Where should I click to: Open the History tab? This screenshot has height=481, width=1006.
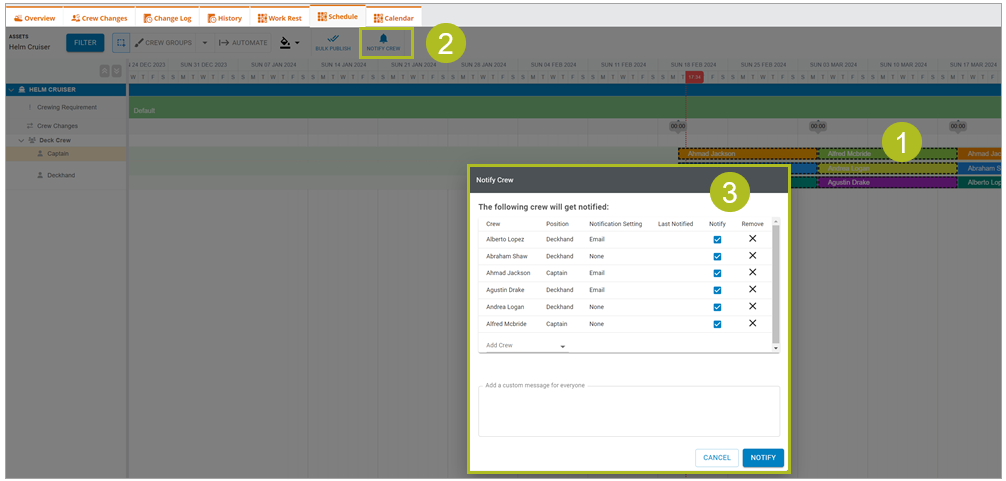[225, 18]
